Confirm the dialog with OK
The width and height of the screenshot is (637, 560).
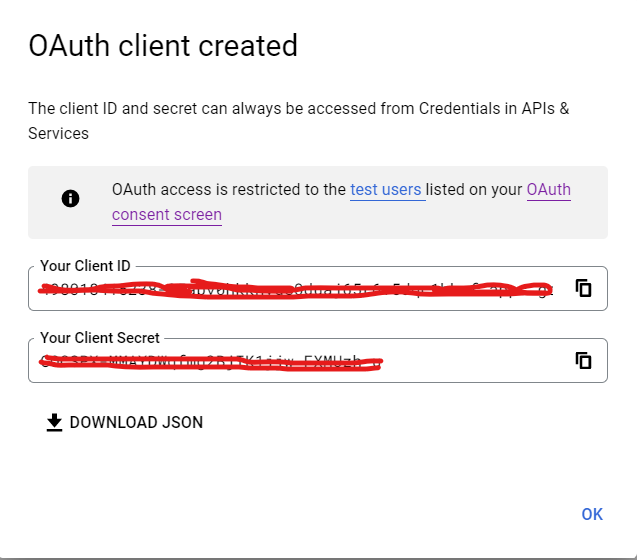click(592, 514)
